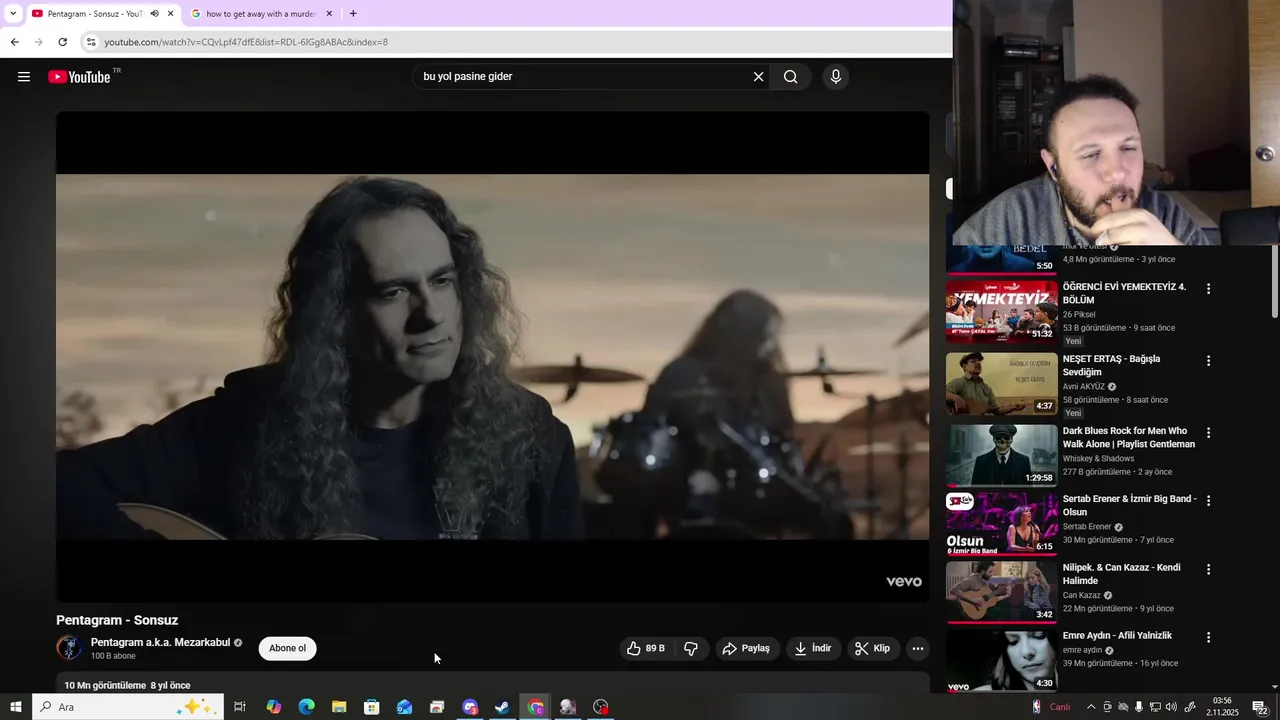1280x720 pixels.
Task: Create a clip with Klip button
Action: click(873, 648)
